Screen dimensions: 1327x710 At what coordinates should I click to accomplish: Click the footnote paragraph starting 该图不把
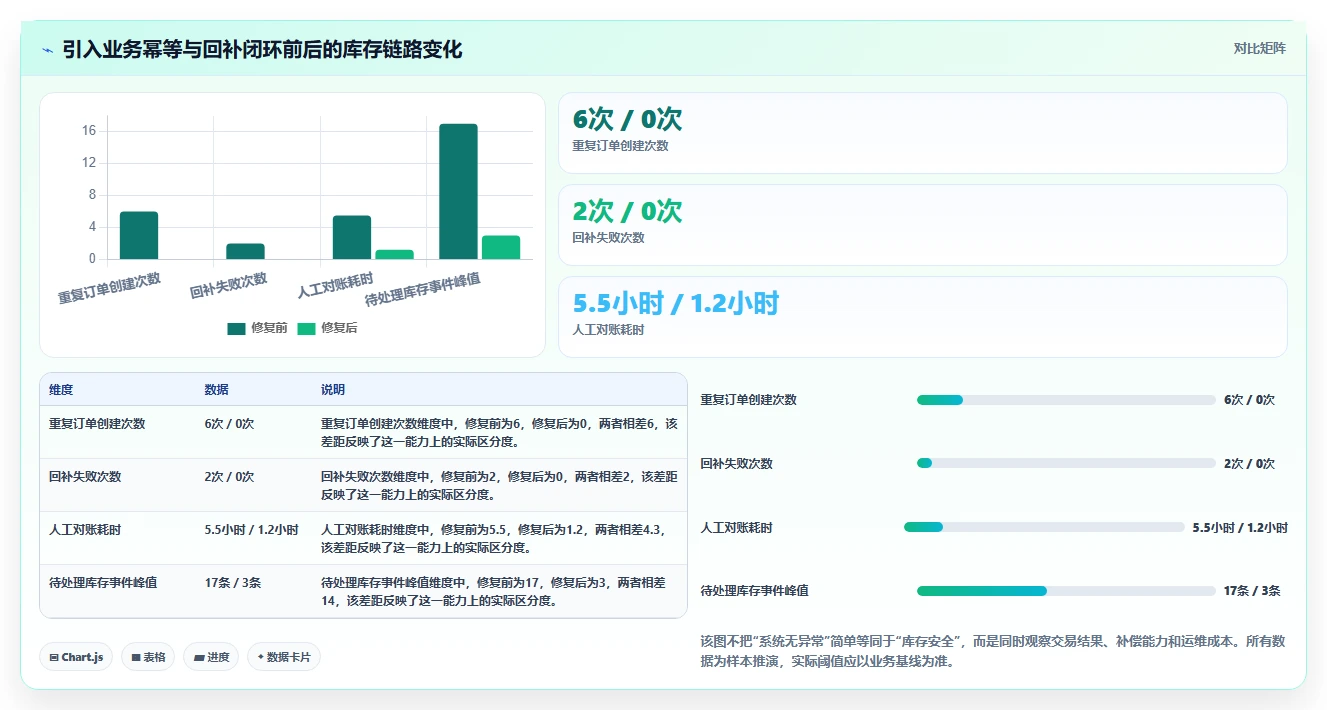[x=994, y=651]
